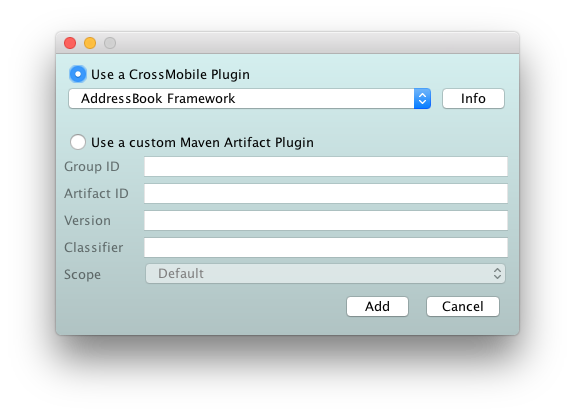Click the blue arrows on plugin combo box

[422, 99]
